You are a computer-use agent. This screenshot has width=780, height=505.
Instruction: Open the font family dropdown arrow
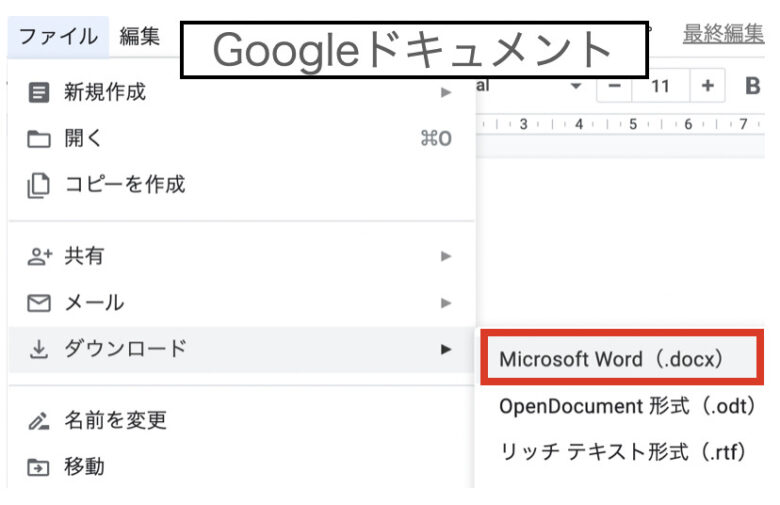(576, 86)
